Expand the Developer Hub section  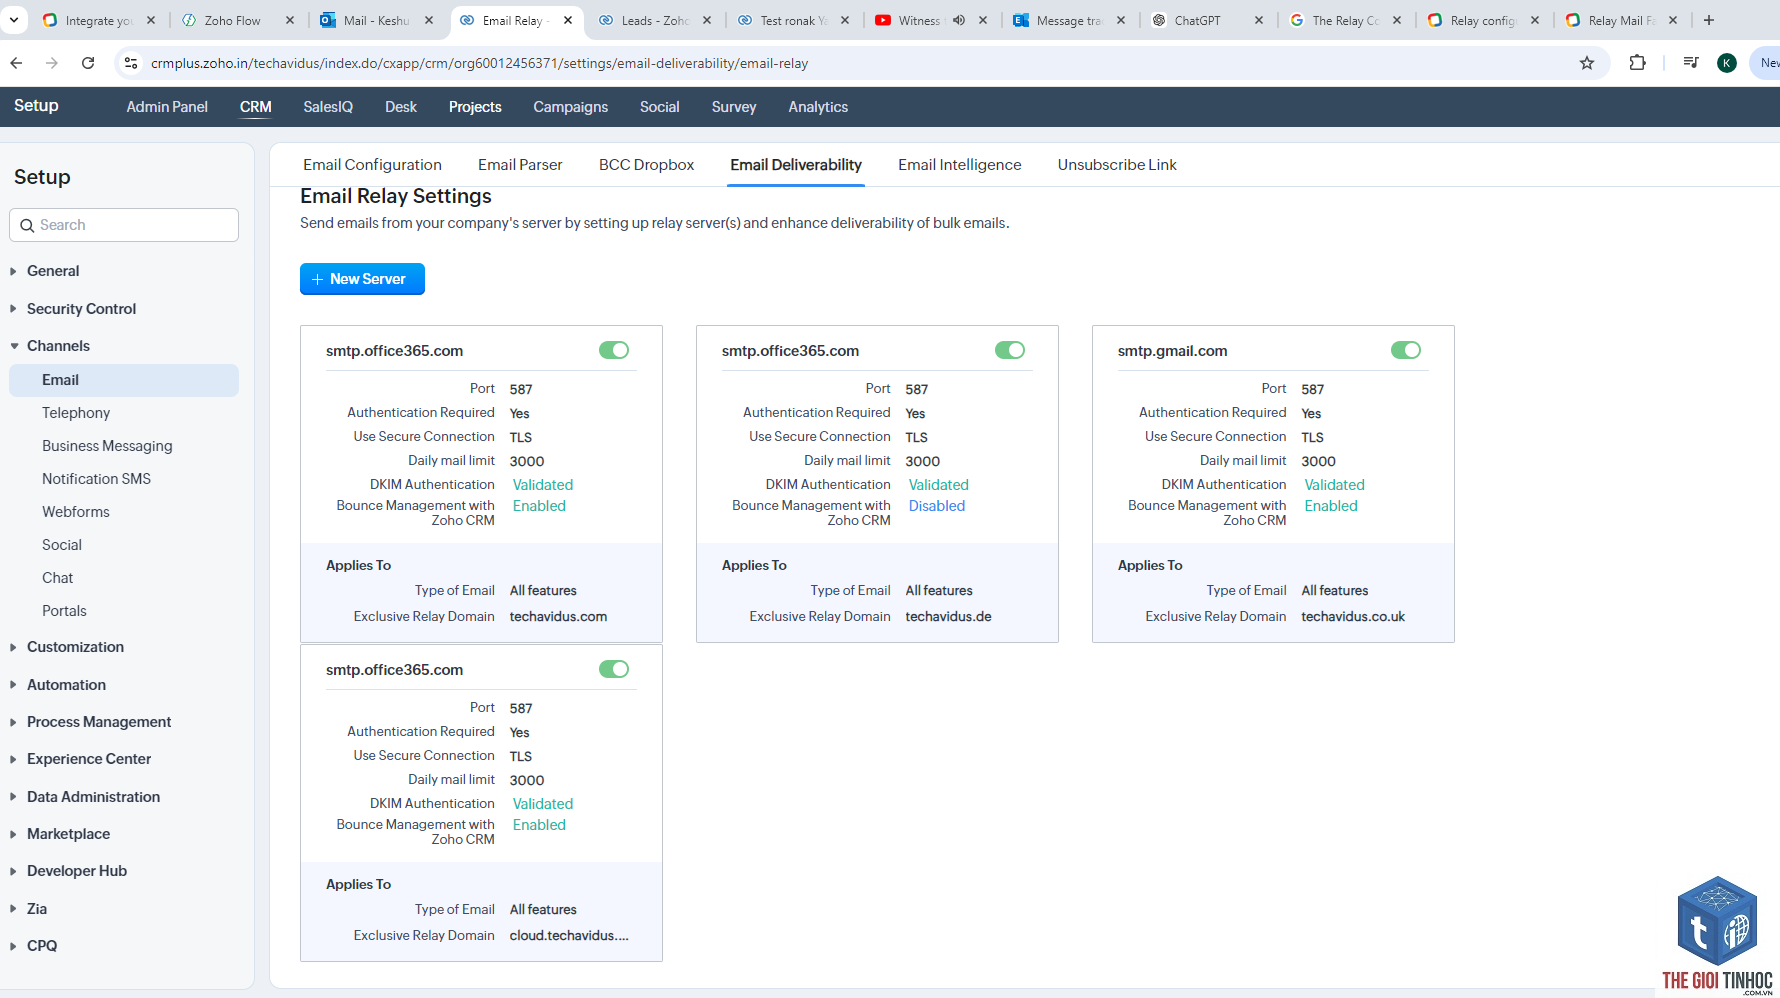coord(77,871)
